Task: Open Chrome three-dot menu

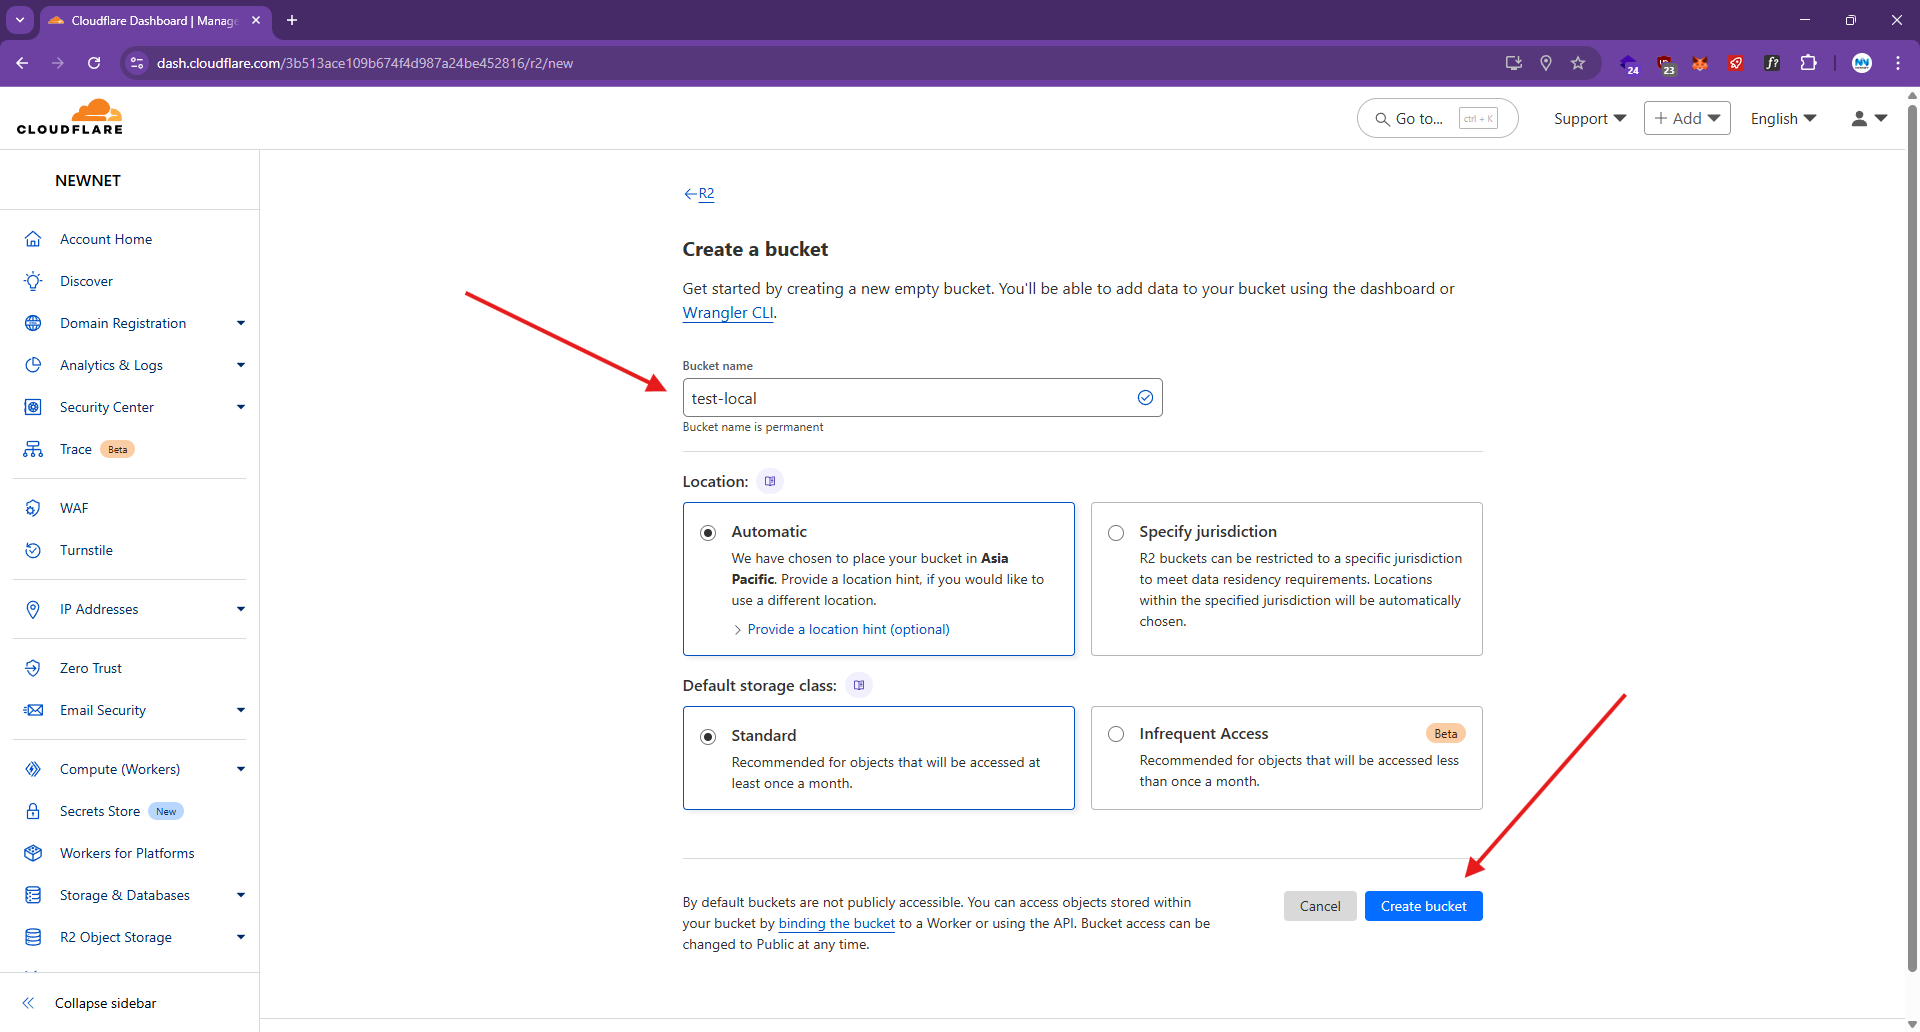Action: 1898,63
